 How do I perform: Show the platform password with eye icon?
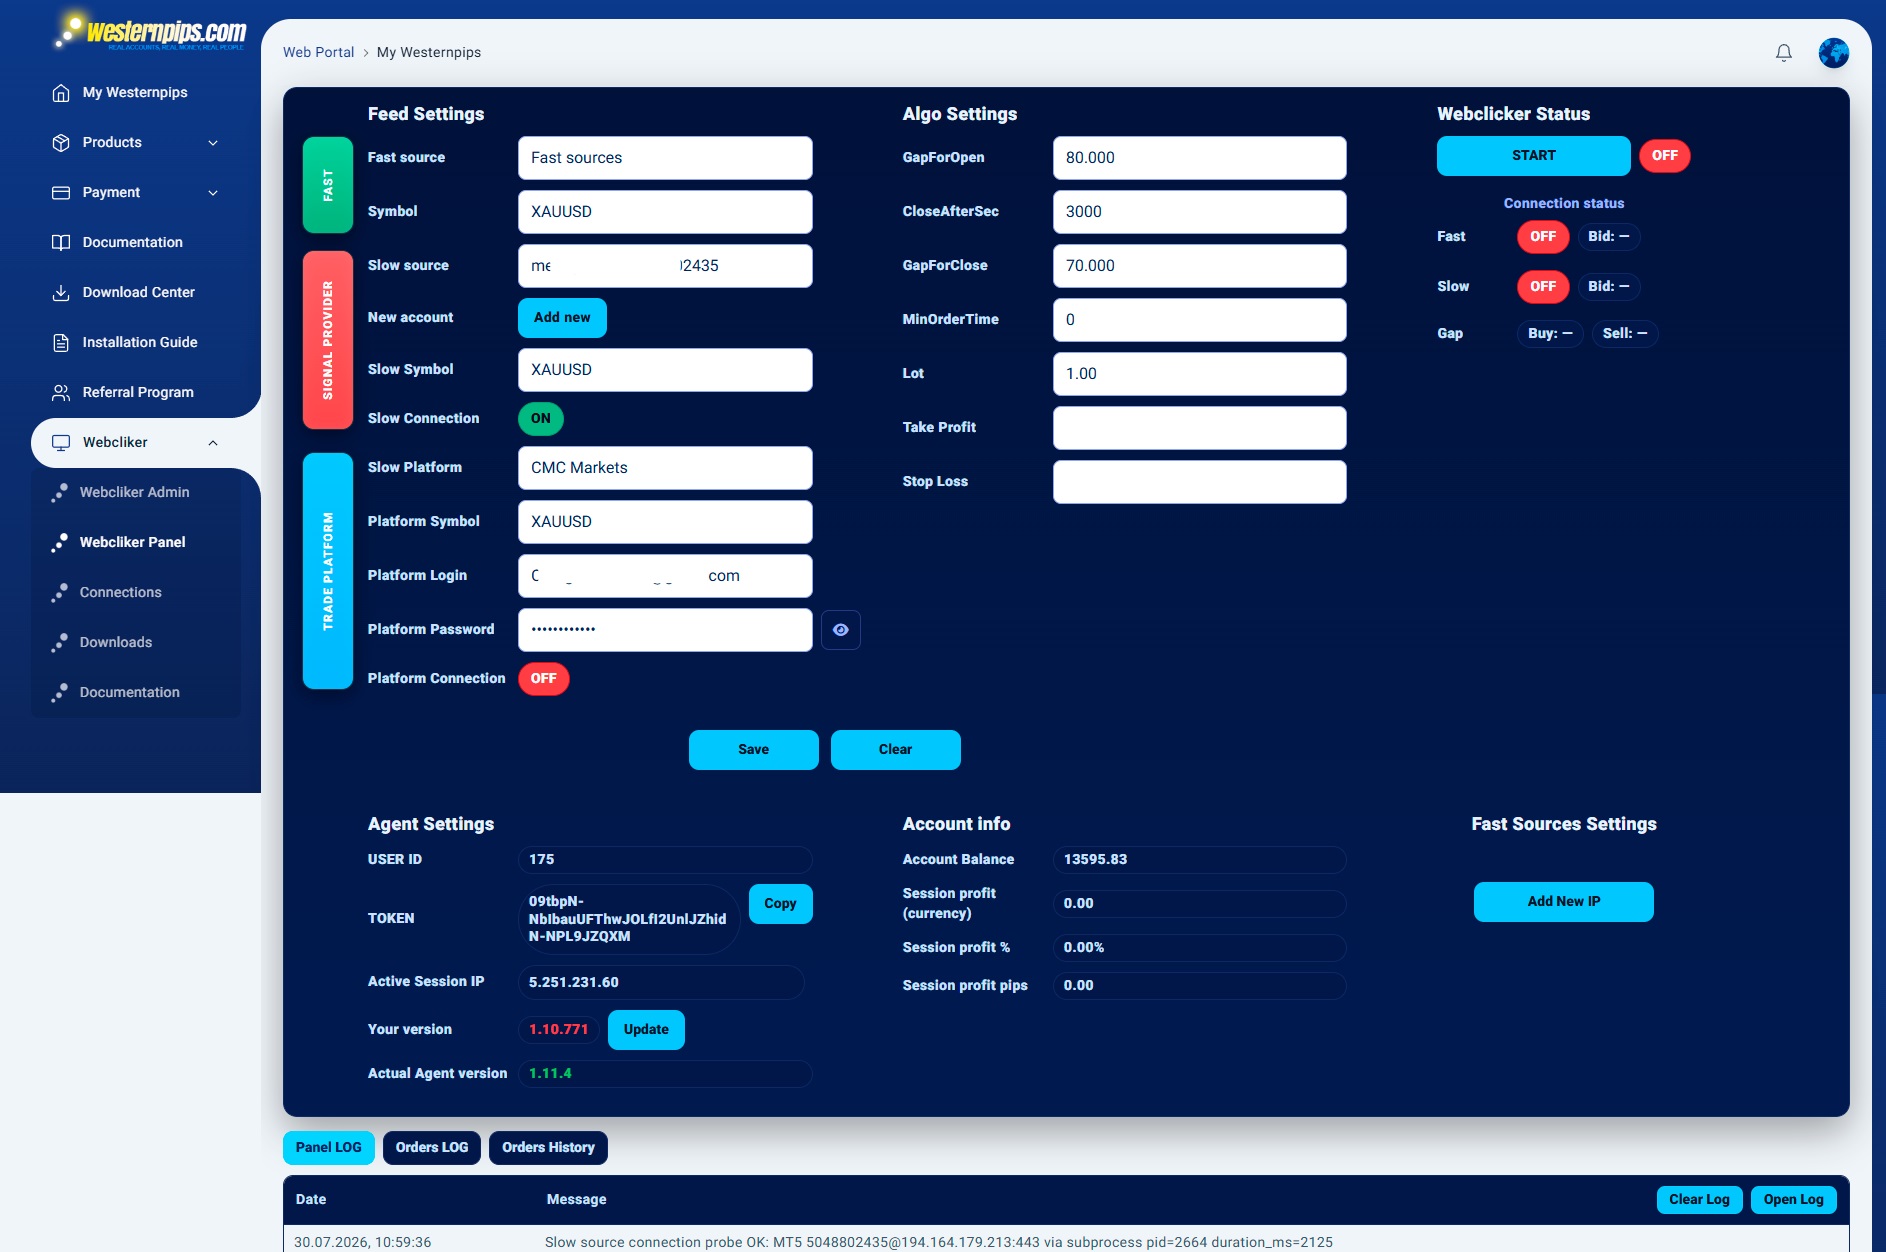[x=841, y=630]
